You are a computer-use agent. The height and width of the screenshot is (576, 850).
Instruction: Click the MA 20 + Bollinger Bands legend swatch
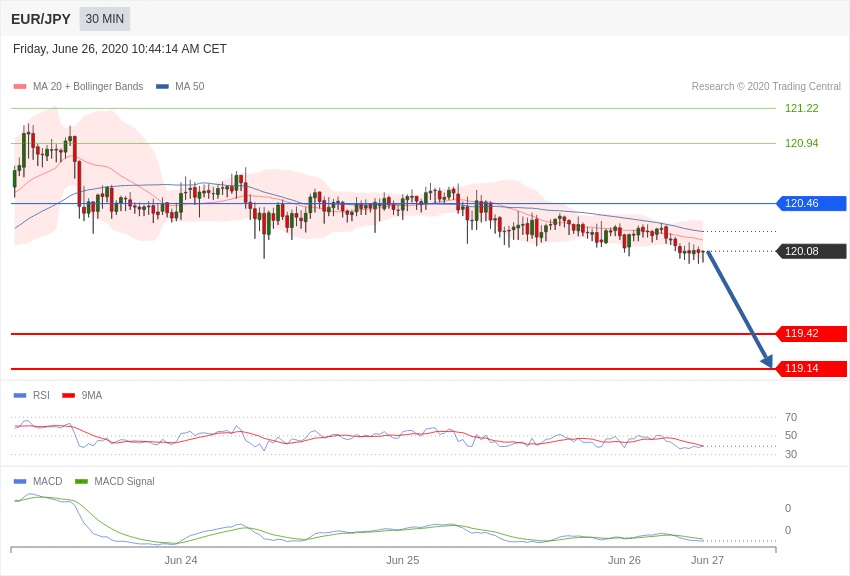pyautogui.click(x=20, y=87)
